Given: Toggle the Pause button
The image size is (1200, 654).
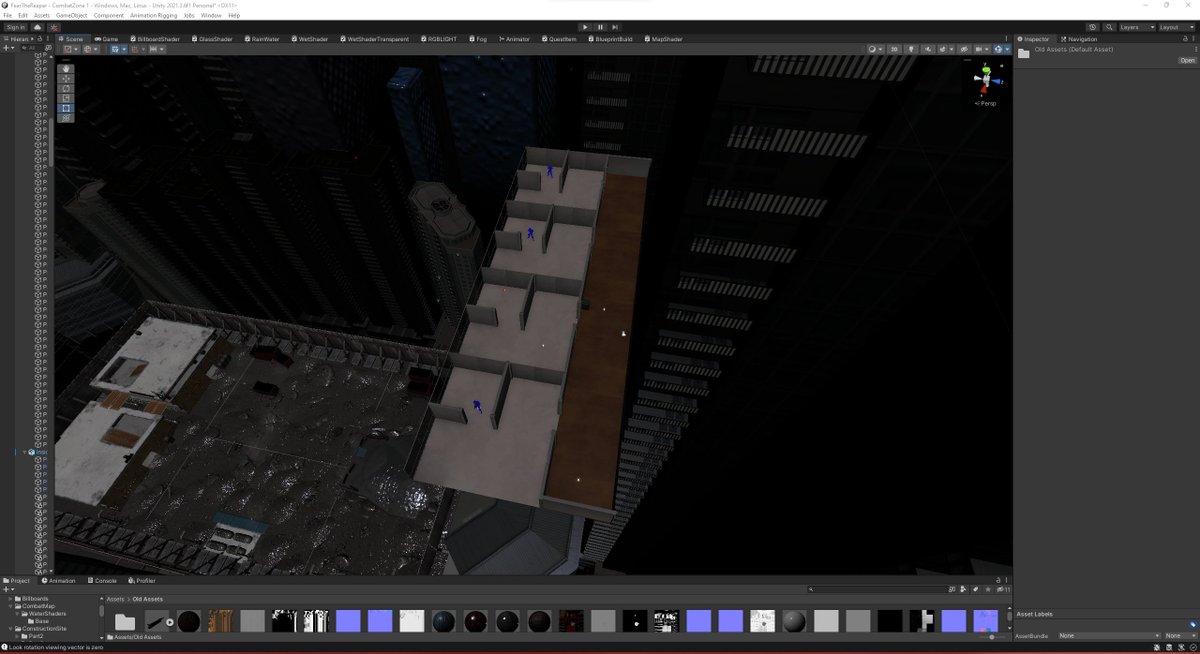Looking at the screenshot, I should [598, 27].
